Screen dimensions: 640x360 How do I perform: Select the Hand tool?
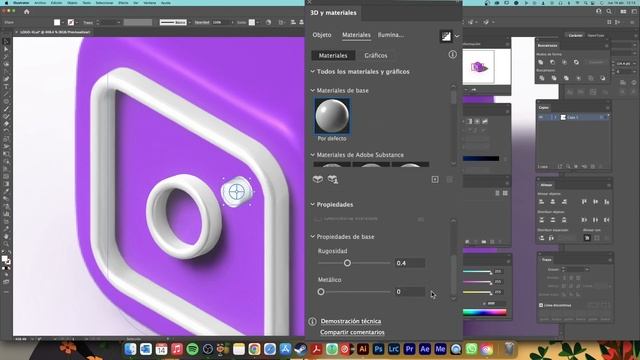(x=6, y=236)
